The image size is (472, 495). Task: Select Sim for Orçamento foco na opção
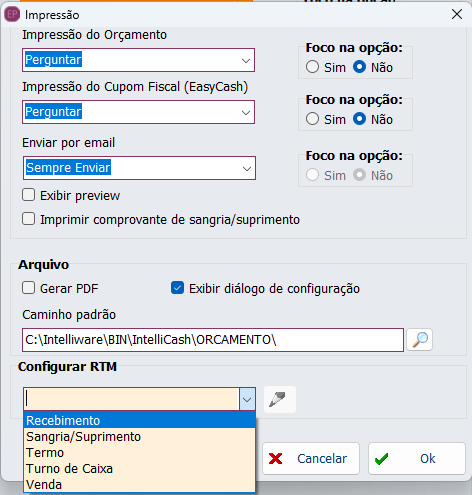(312, 67)
